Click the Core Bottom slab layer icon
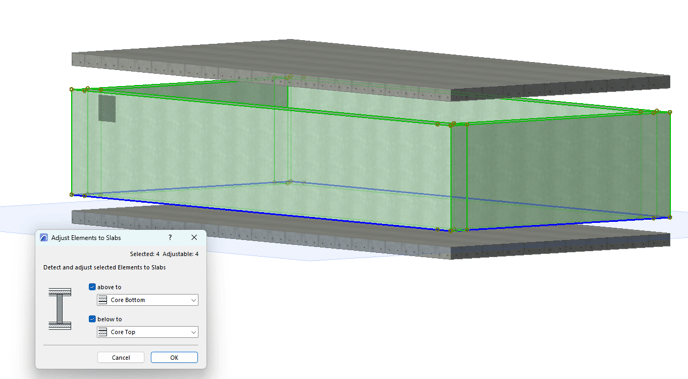The height and width of the screenshot is (379, 688). [102, 300]
